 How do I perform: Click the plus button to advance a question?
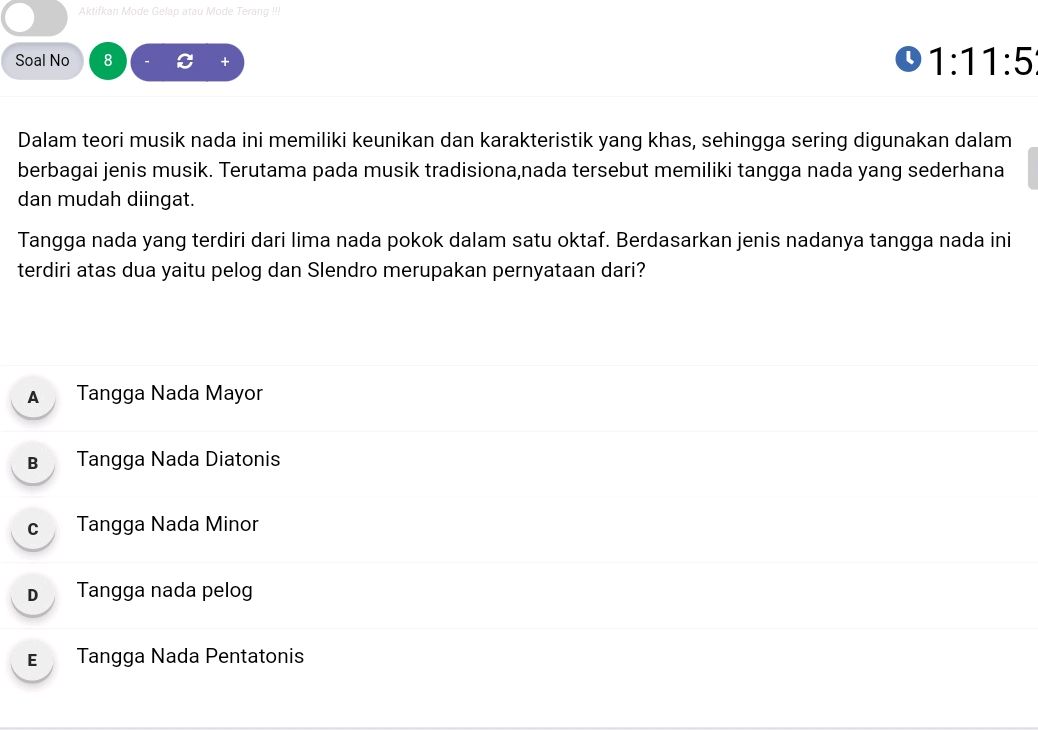coord(224,61)
